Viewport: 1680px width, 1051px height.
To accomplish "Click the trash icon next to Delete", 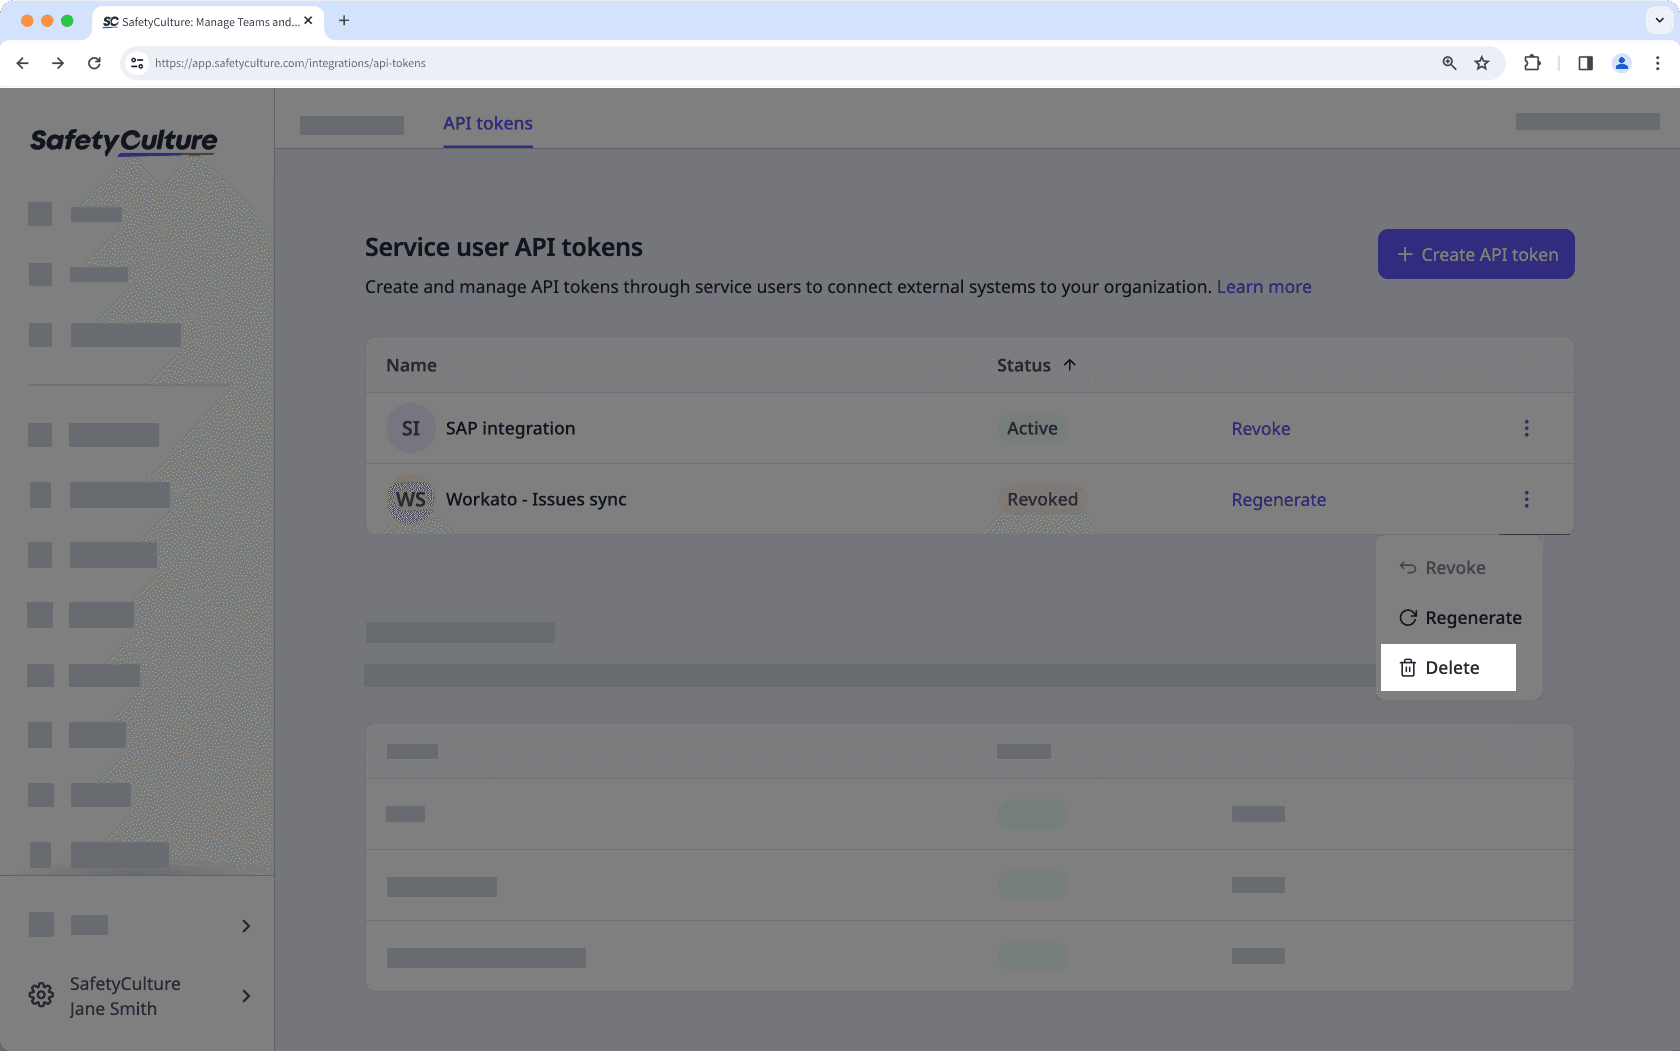I will 1408,667.
